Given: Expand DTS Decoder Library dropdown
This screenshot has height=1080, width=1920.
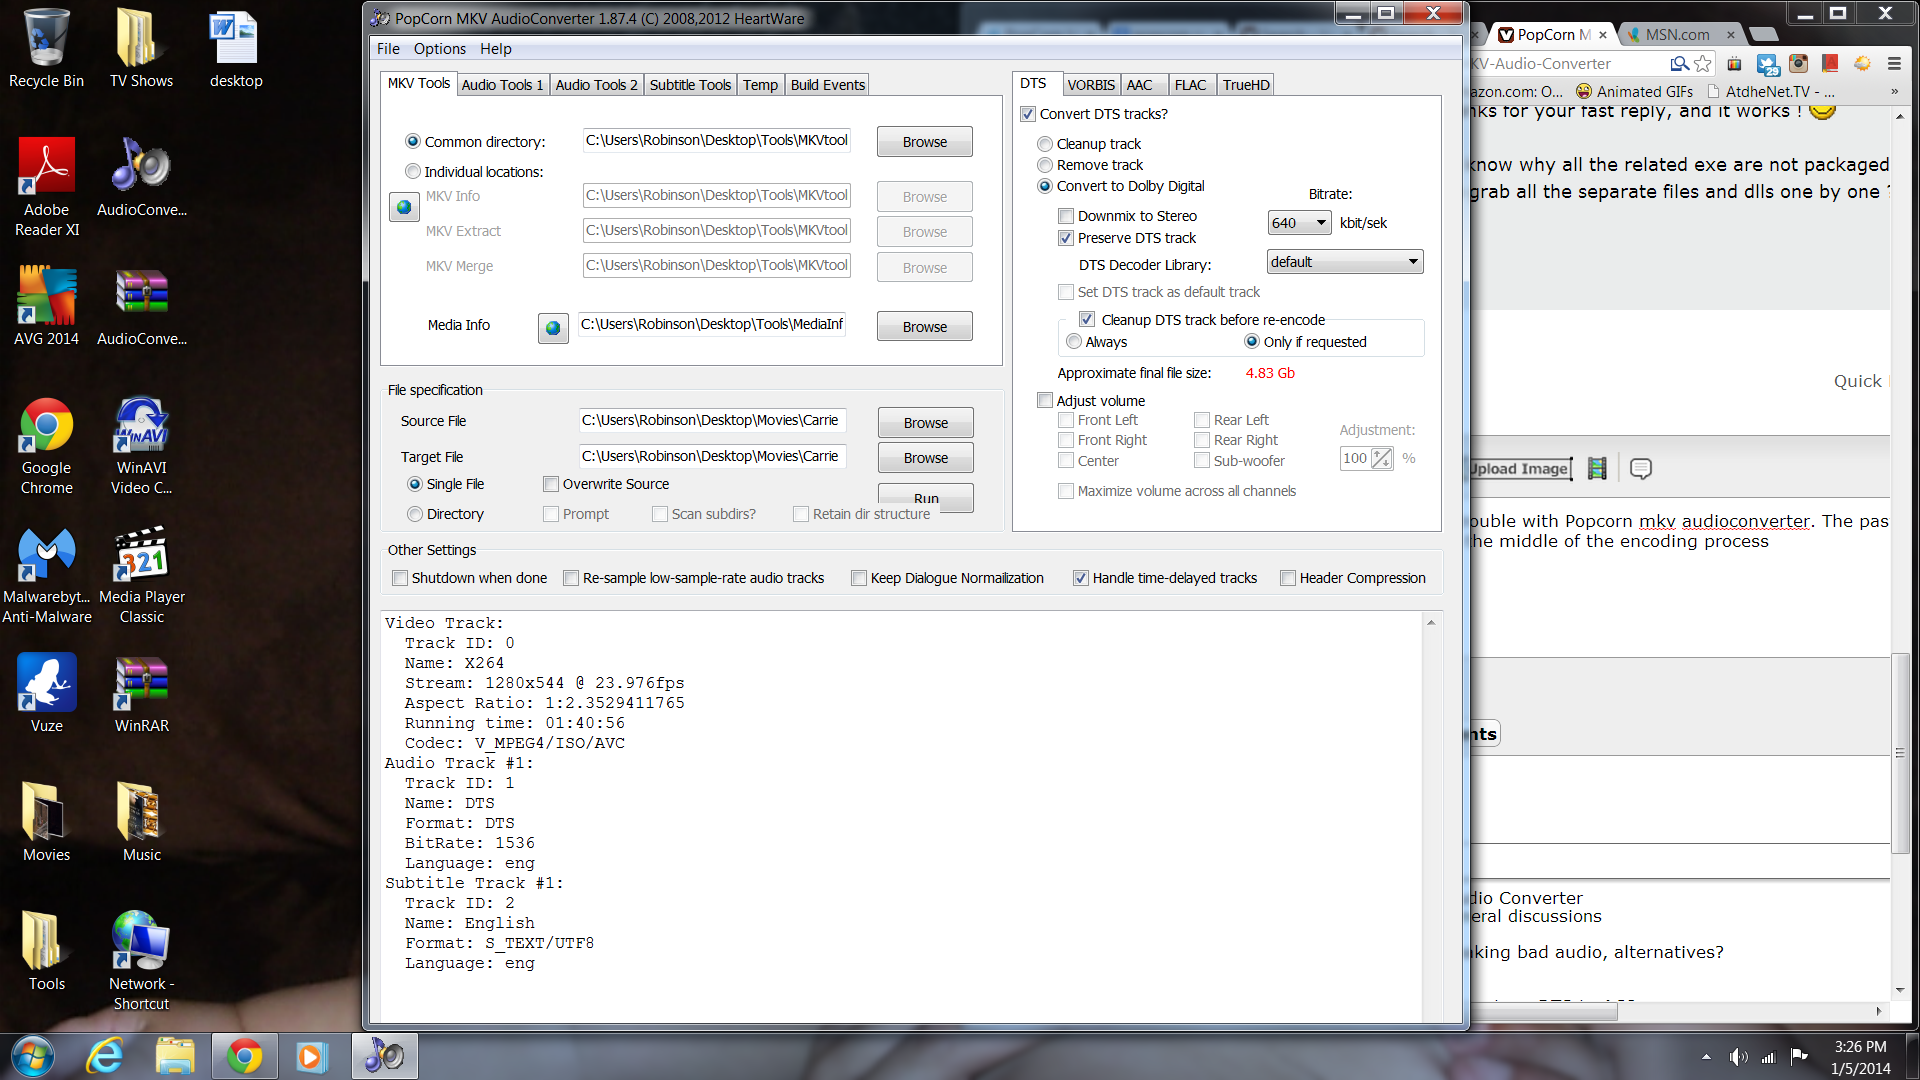Looking at the screenshot, I should pyautogui.click(x=1344, y=262).
